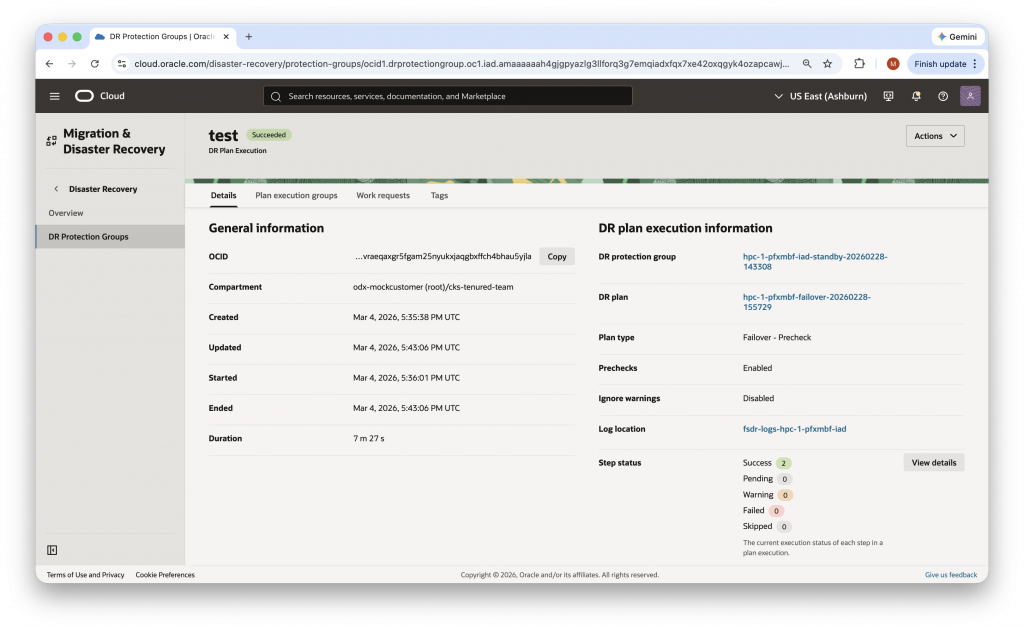The image size is (1024, 630).
Task: Bookmark this page via the star icon
Action: (x=827, y=62)
